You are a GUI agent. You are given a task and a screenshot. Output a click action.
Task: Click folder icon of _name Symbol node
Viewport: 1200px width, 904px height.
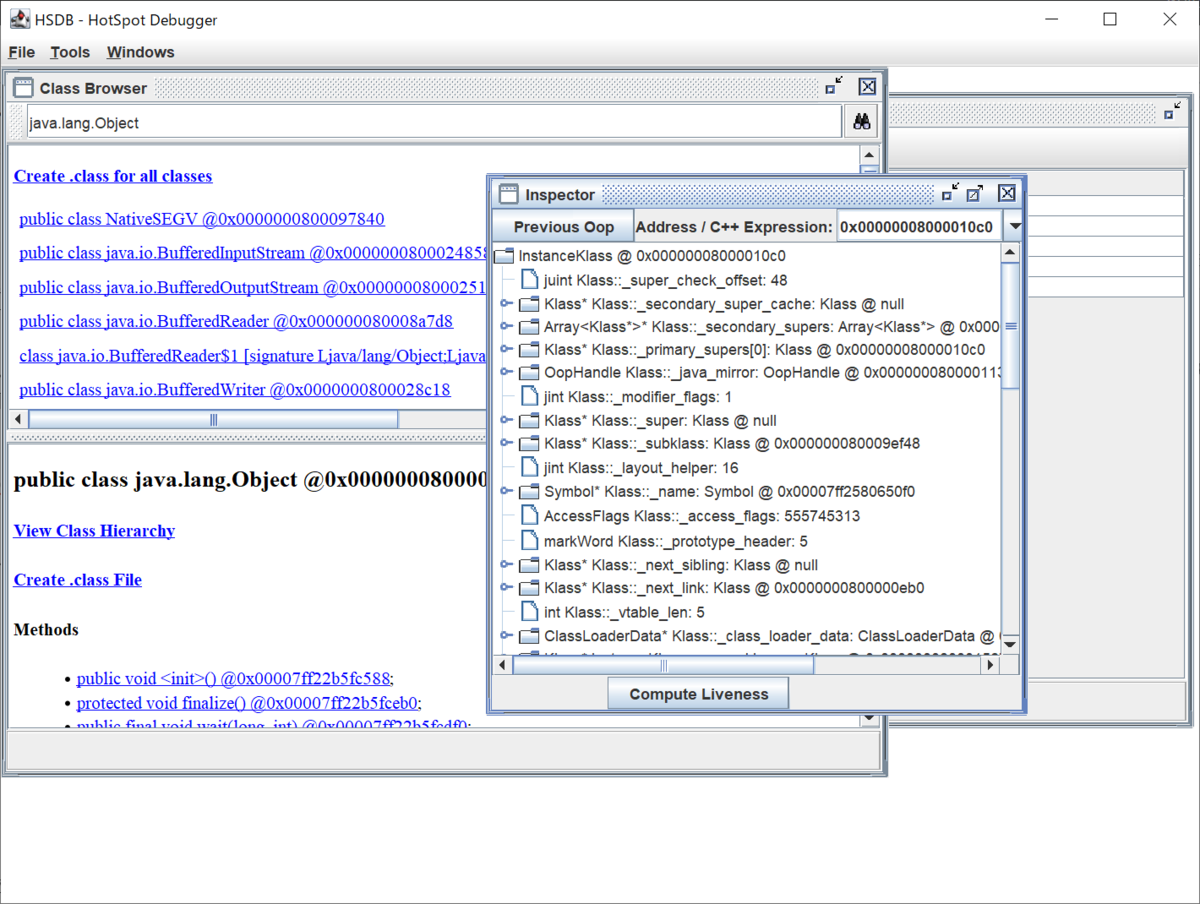[x=529, y=491]
